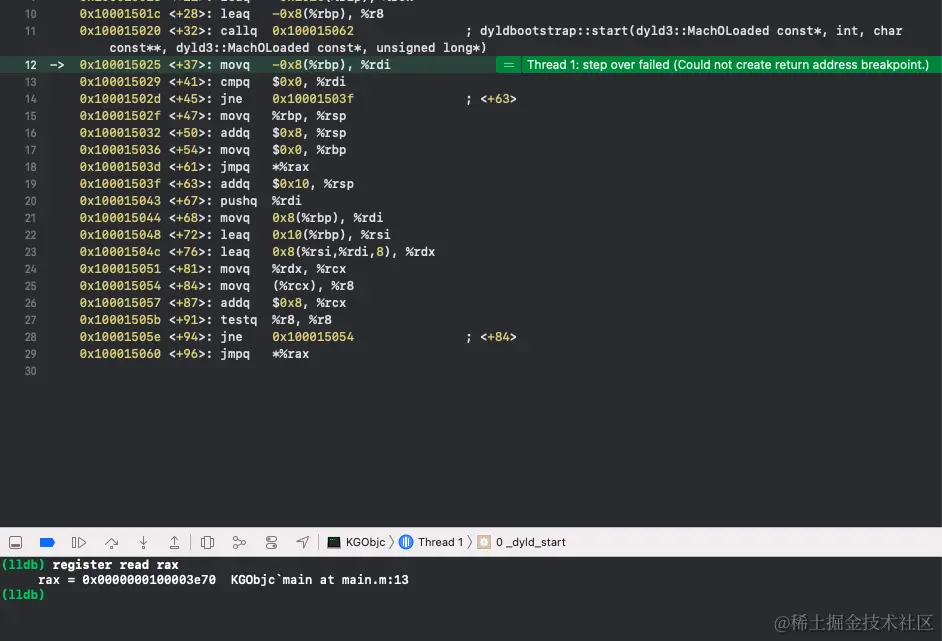942x641 pixels.
Task: Click the address 0x10001501c on line 10
Action: (120, 14)
